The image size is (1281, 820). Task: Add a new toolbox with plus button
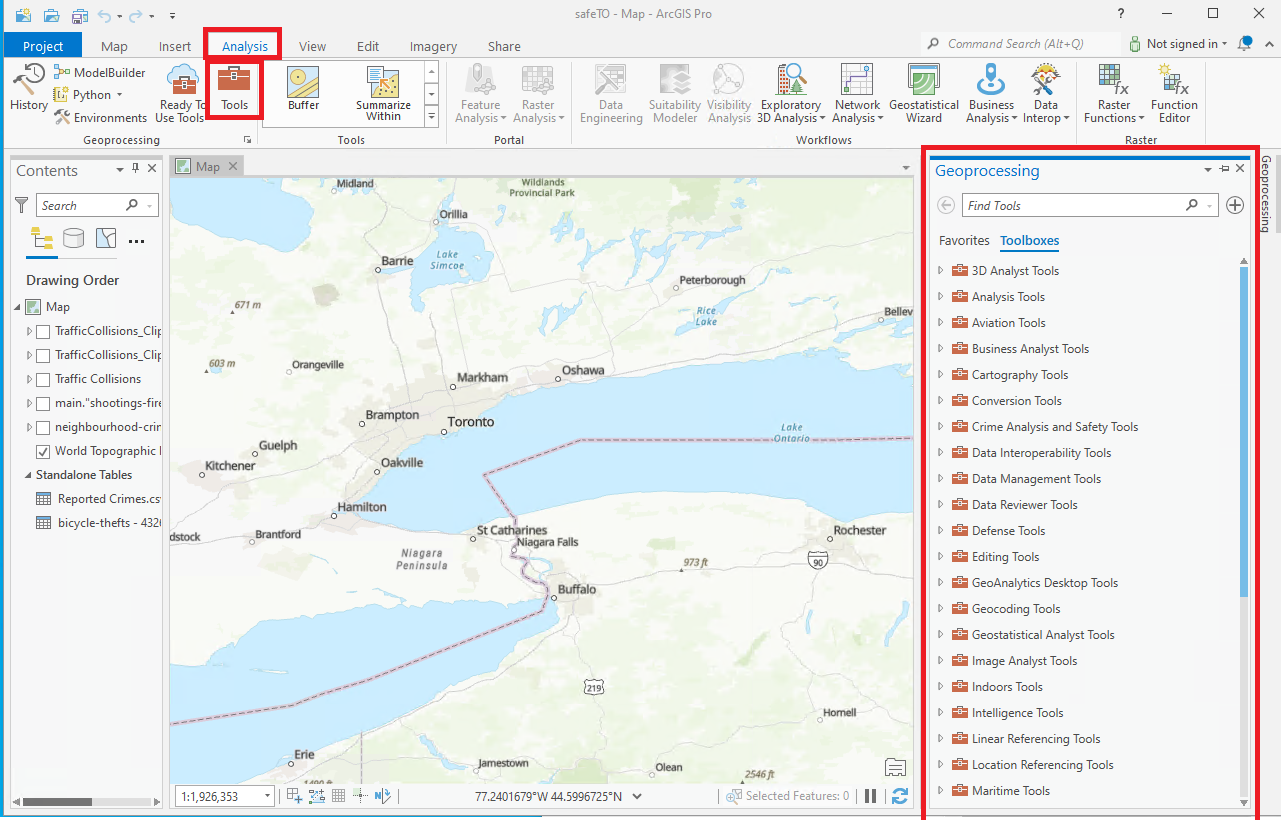click(1235, 205)
